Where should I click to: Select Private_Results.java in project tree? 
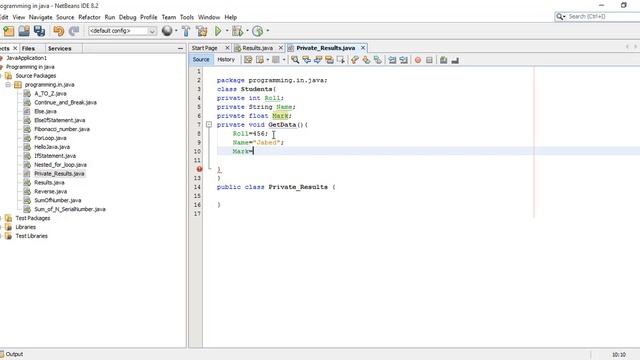59,173
